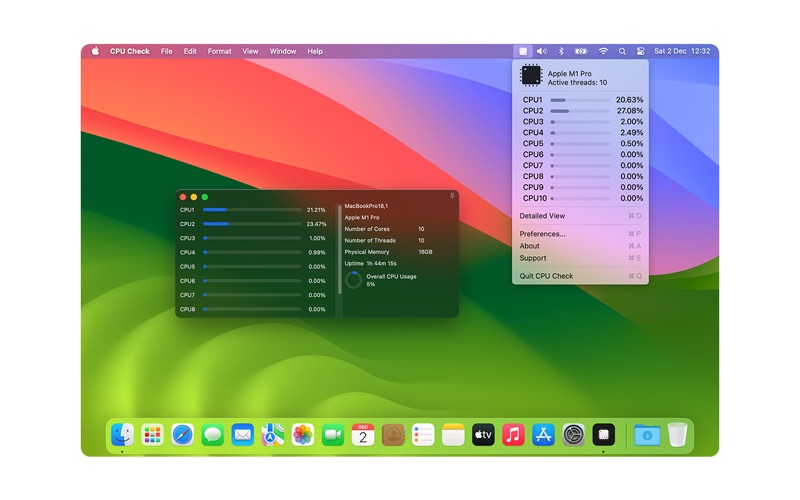Open the Window menu
Viewport: 800px width, 500px height.
[283, 51]
